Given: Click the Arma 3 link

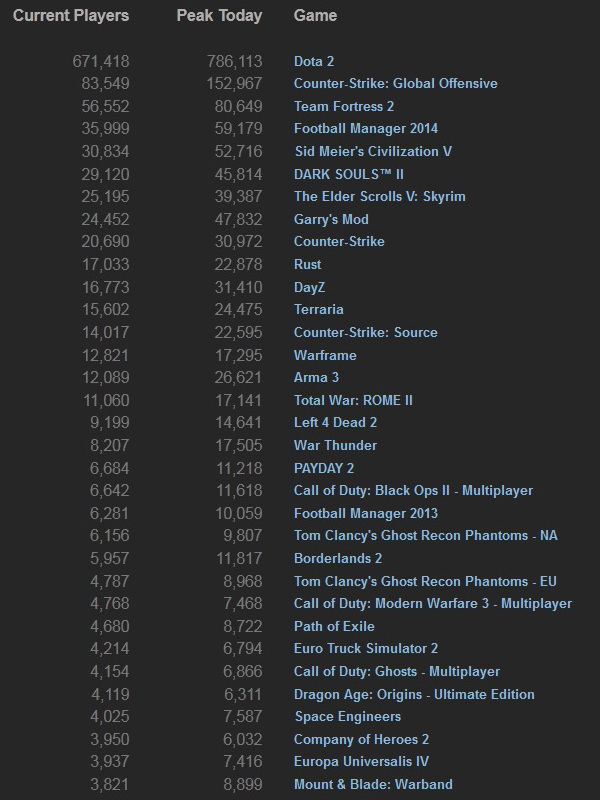Looking at the screenshot, I should click(316, 377).
